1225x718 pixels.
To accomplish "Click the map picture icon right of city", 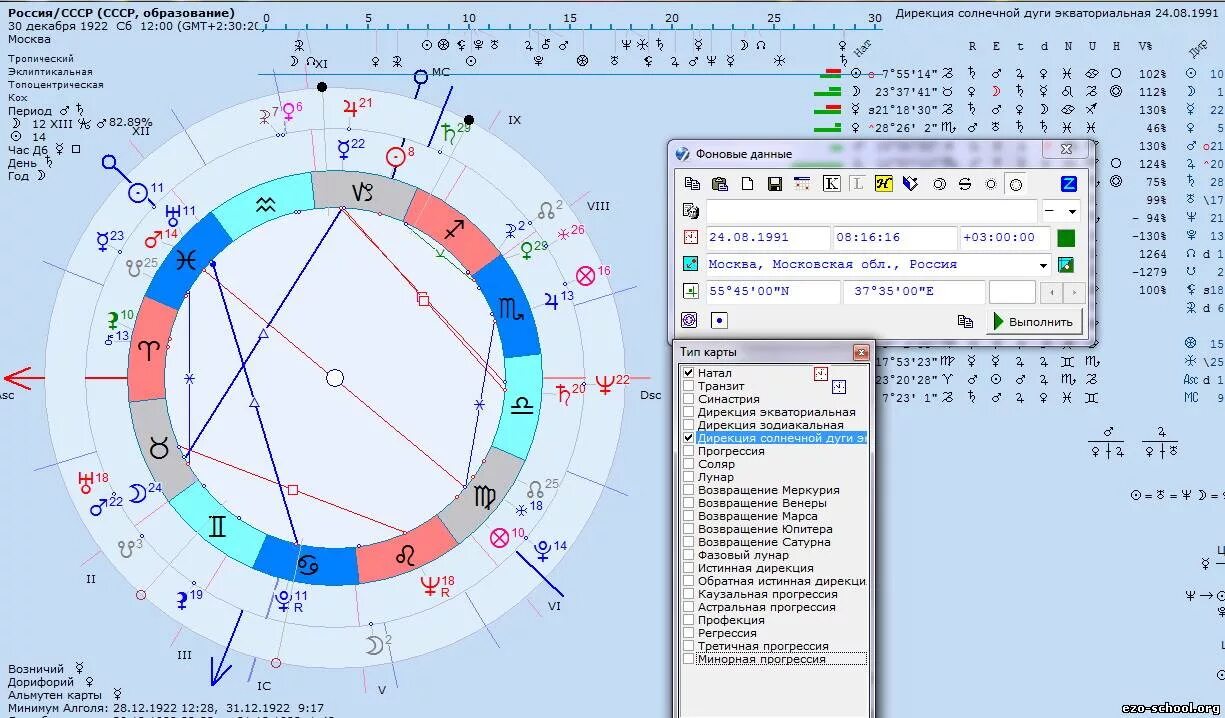I will click(1066, 265).
